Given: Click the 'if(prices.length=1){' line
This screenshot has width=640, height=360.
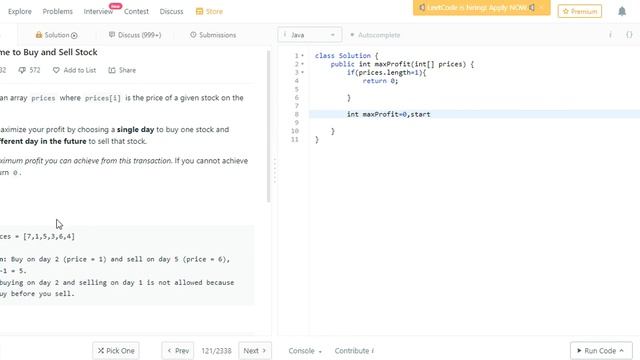Looking at the screenshot, I should pyautogui.click(x=387, y=73).
